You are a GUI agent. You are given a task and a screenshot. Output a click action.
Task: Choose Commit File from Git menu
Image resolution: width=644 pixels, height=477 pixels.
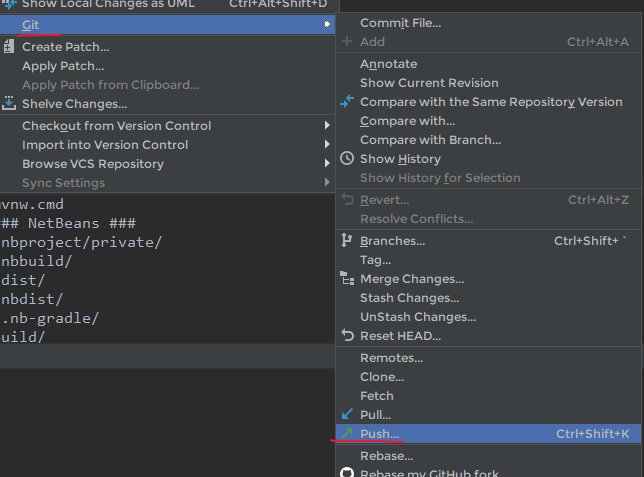click(400, 23)
